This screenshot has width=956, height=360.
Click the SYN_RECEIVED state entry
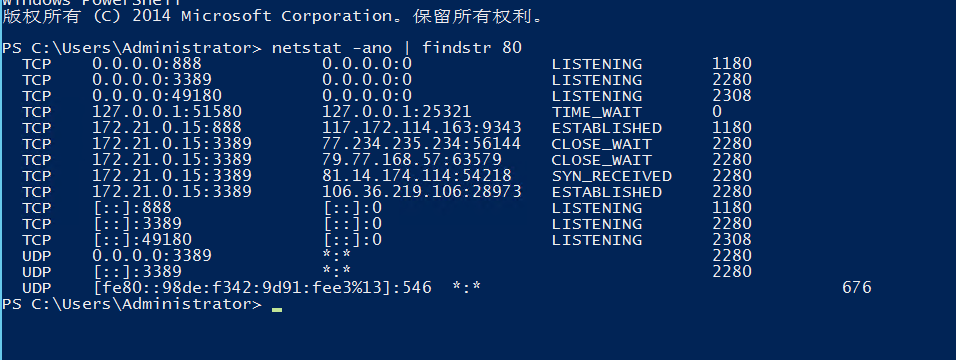[612, 176]
